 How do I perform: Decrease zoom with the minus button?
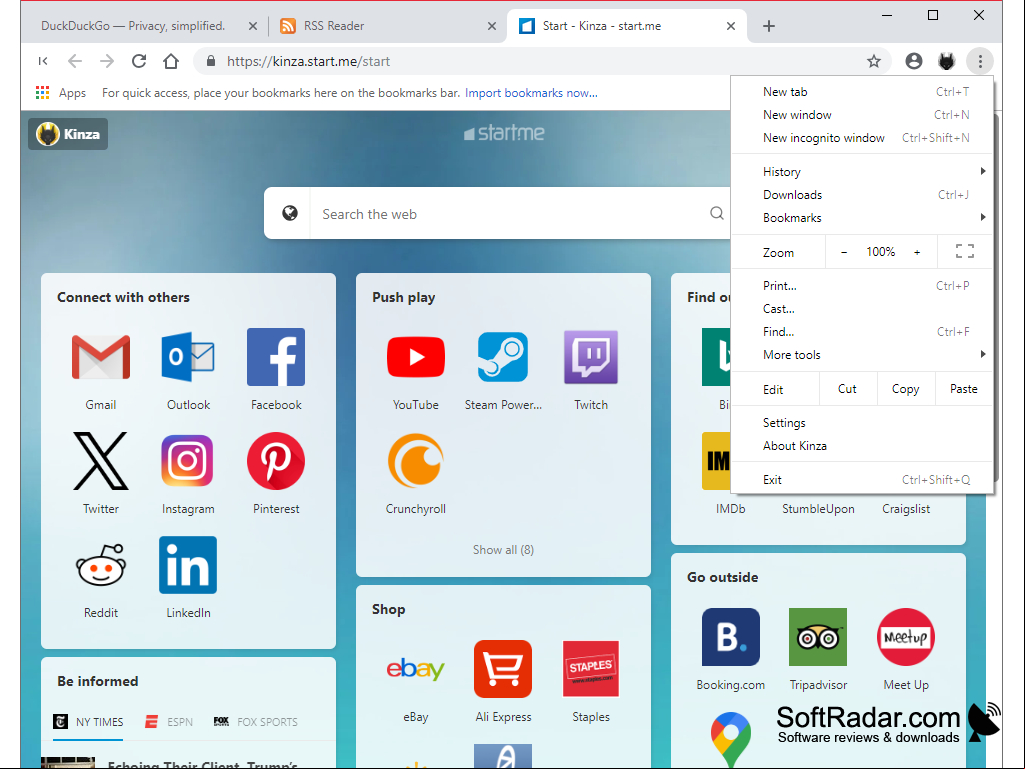(x=844, y=252)
